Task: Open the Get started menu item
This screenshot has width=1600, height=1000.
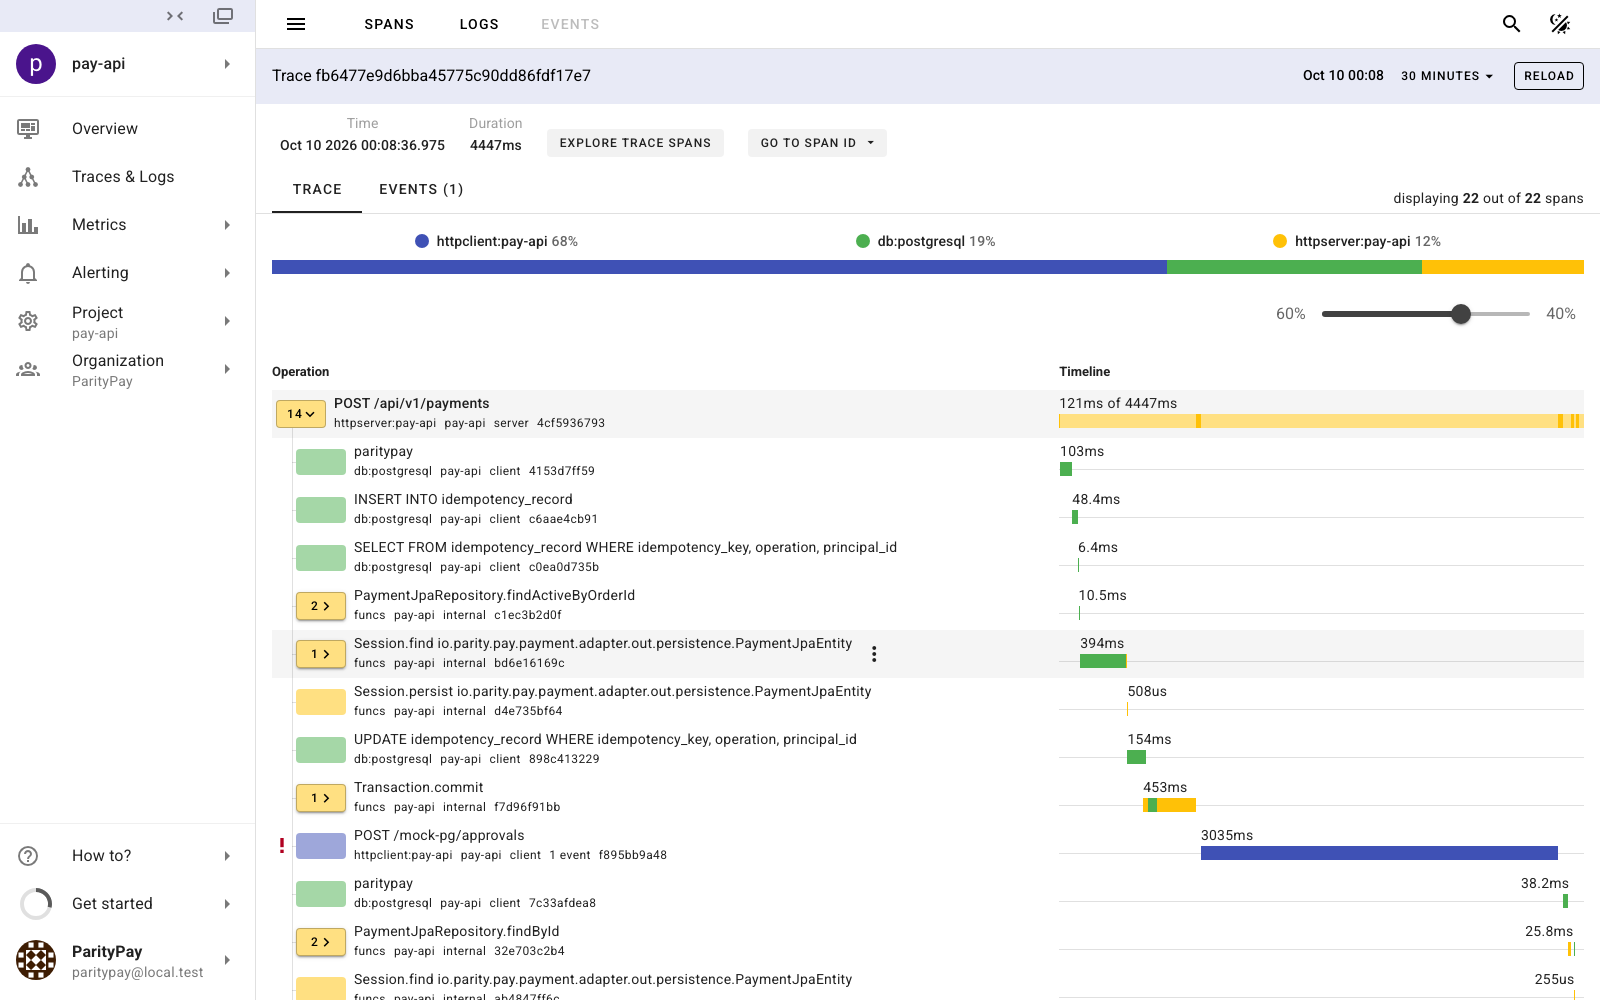Action: (x=127, y=904)
